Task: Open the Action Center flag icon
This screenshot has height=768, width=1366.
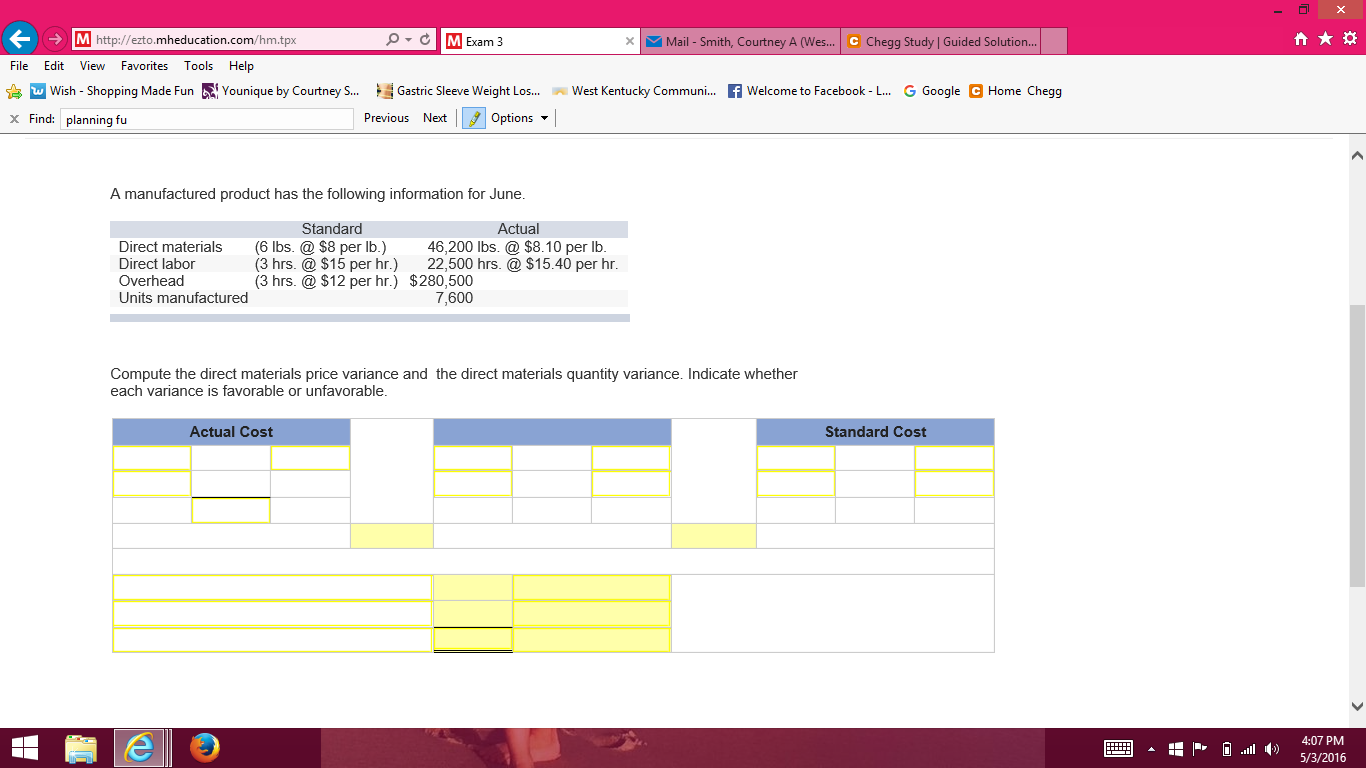Action: pos(1200,749)
